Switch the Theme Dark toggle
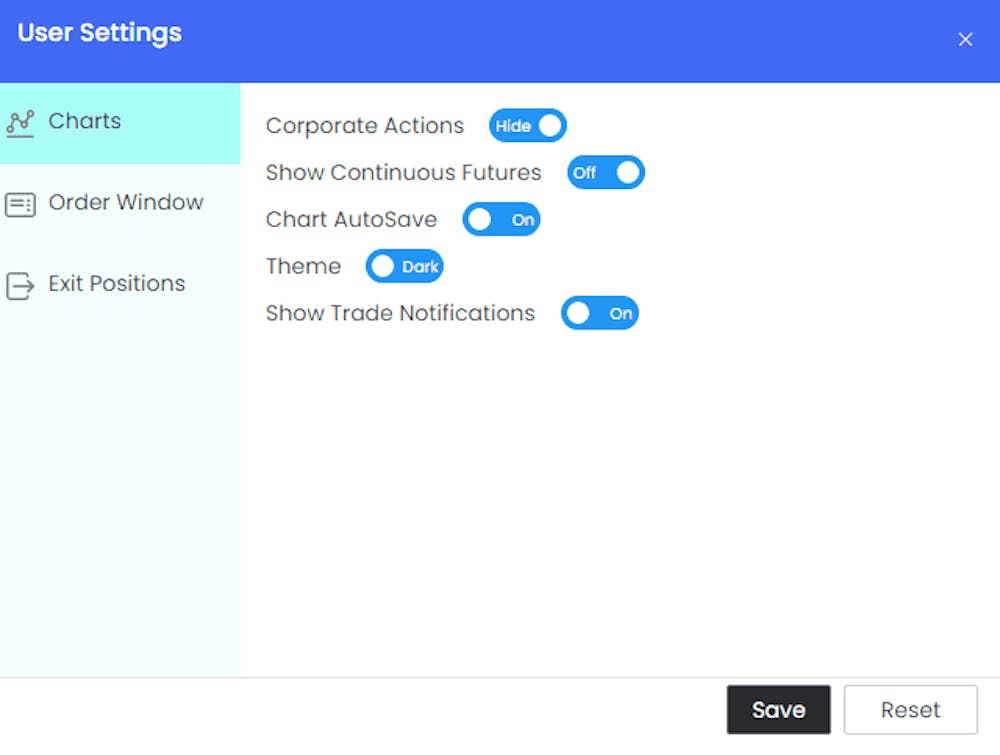Image resolution: width=1000 pixels, height=755 pixels. point(404,267)
